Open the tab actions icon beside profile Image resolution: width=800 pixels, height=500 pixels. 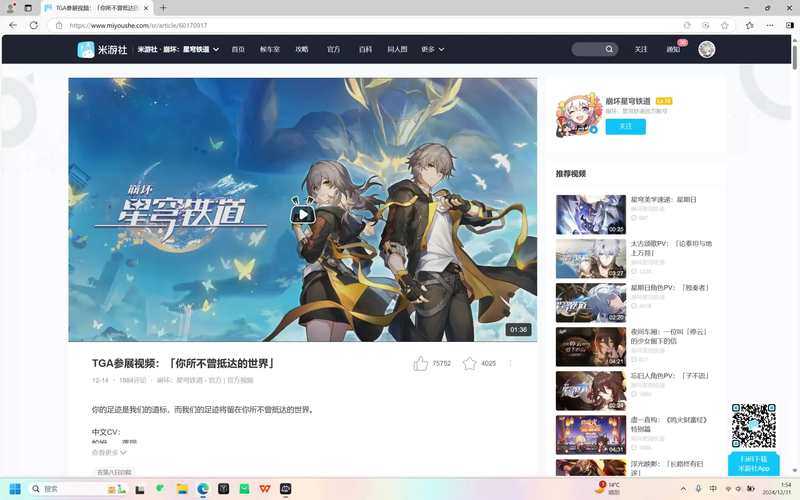28,8
